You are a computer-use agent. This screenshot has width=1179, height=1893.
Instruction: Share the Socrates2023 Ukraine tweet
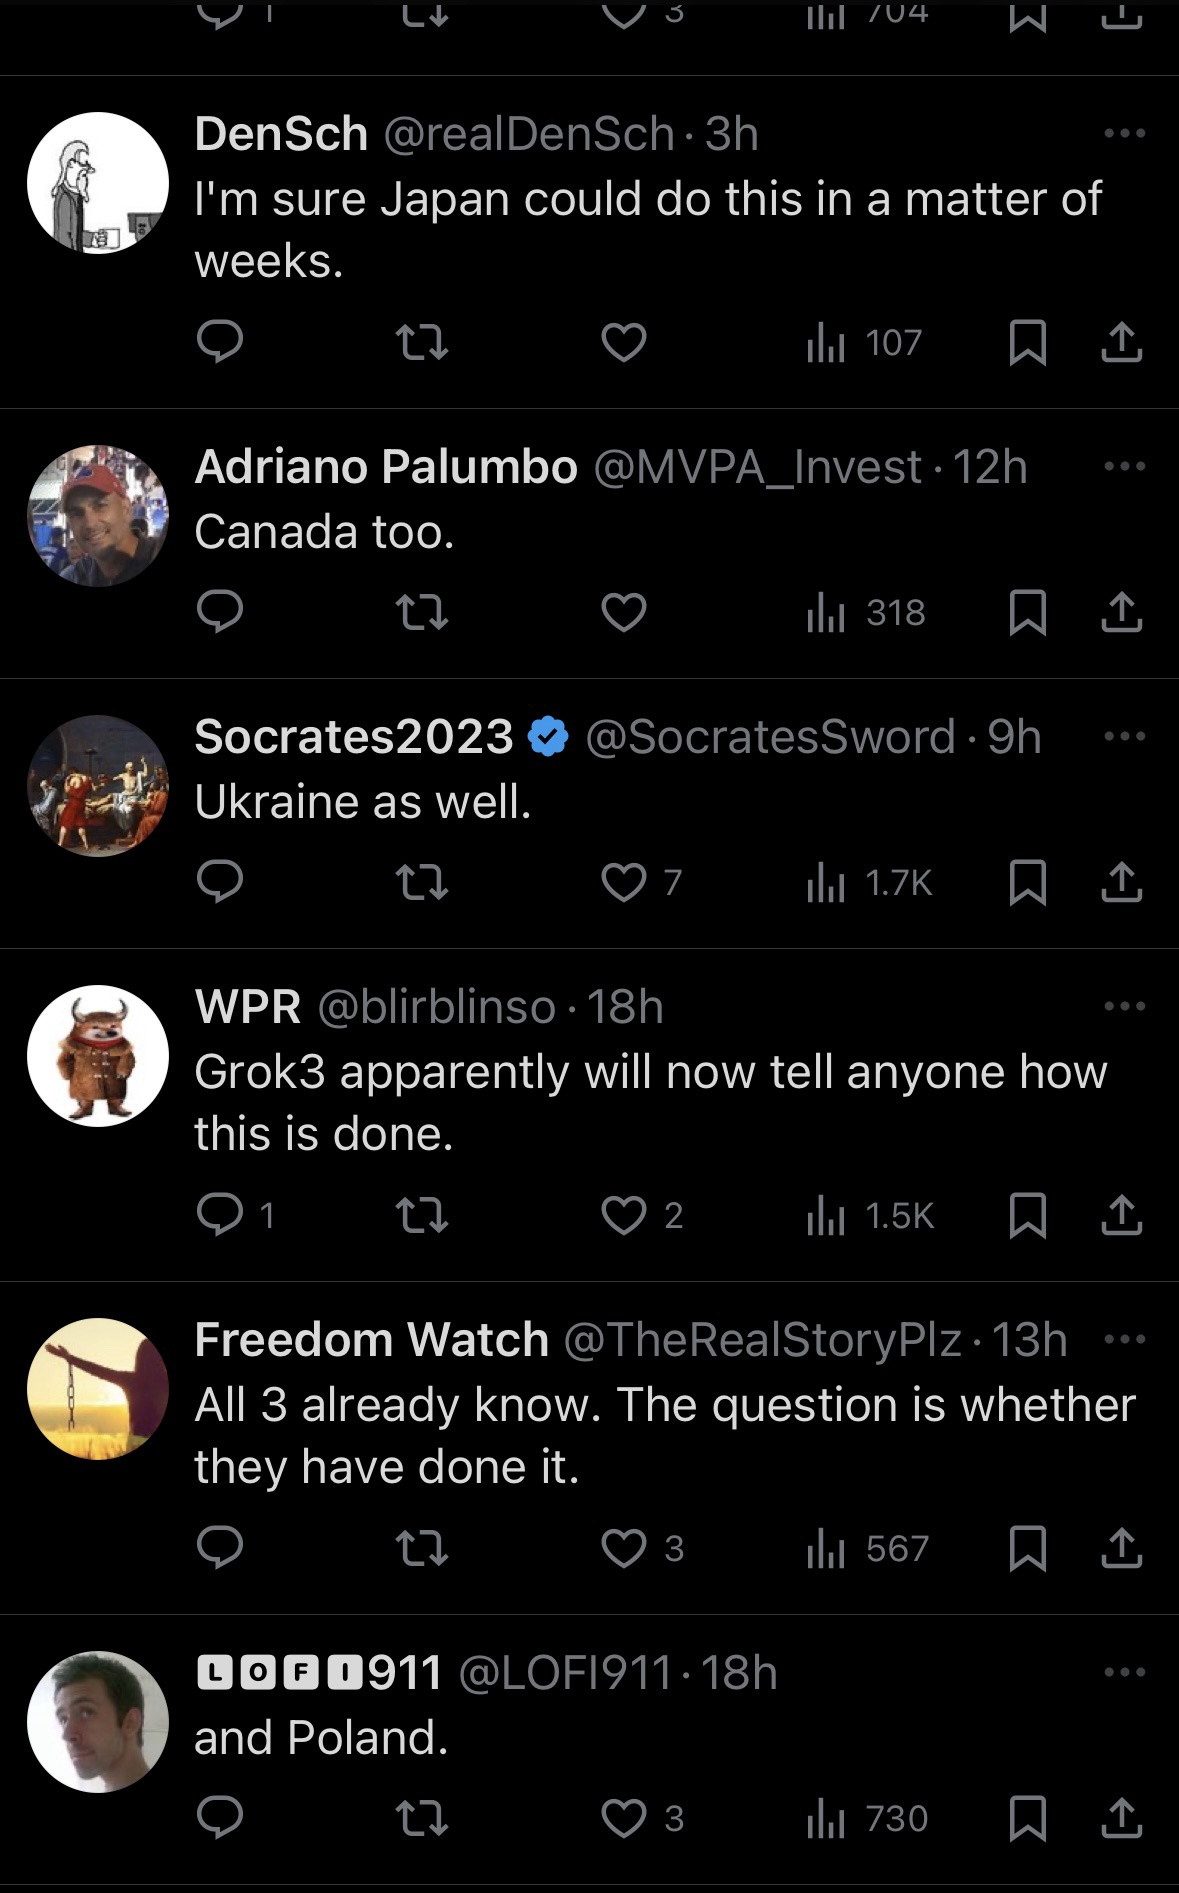(1121, 882)
